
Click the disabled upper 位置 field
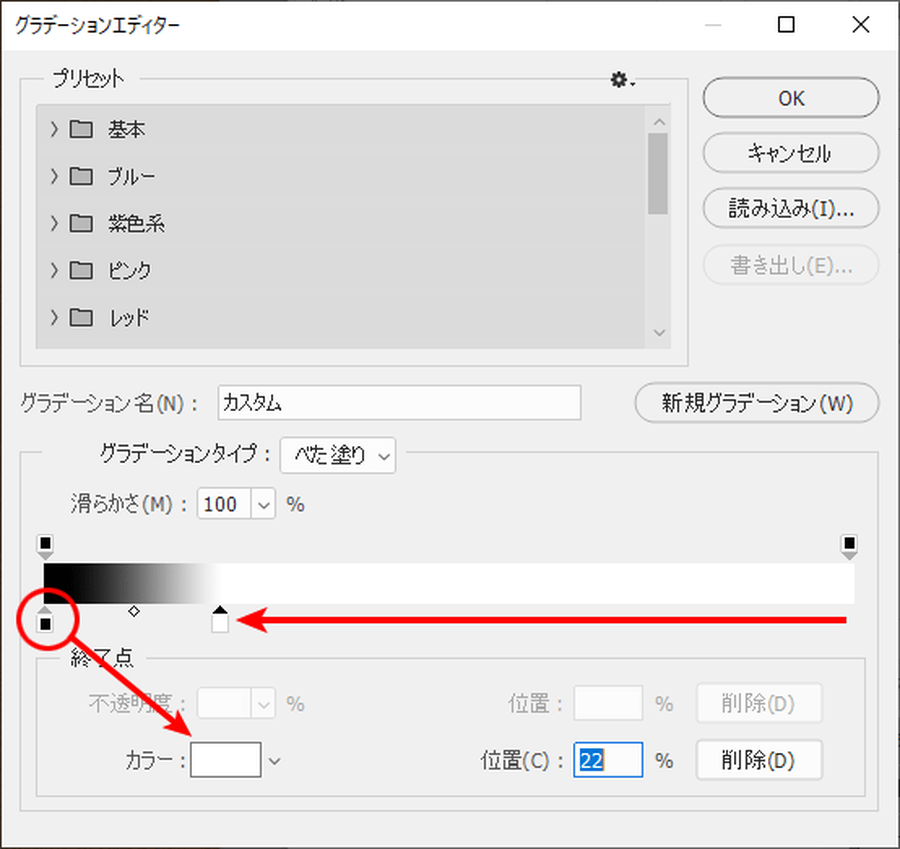pyautogui.click(x=608, y=703)
